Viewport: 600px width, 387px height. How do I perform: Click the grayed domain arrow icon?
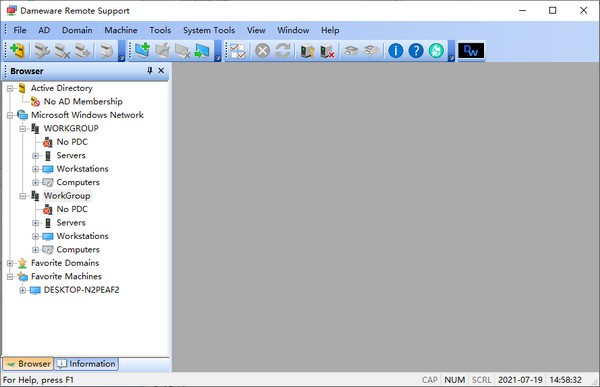point(82,51)
